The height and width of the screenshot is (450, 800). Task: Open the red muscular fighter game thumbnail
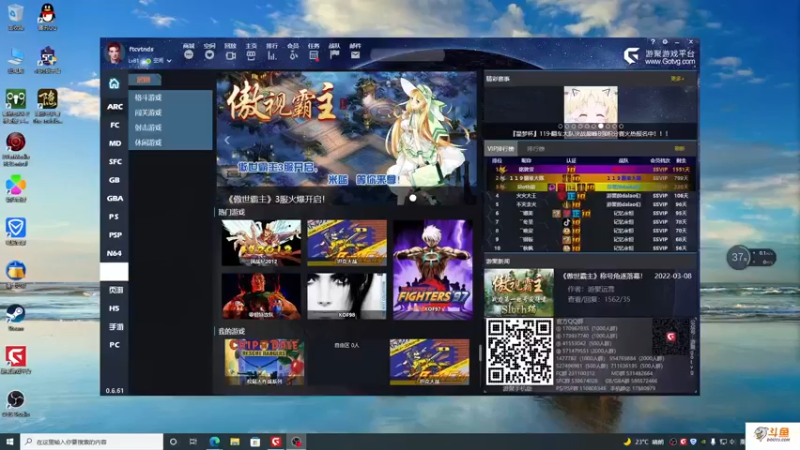click(261, 296)
